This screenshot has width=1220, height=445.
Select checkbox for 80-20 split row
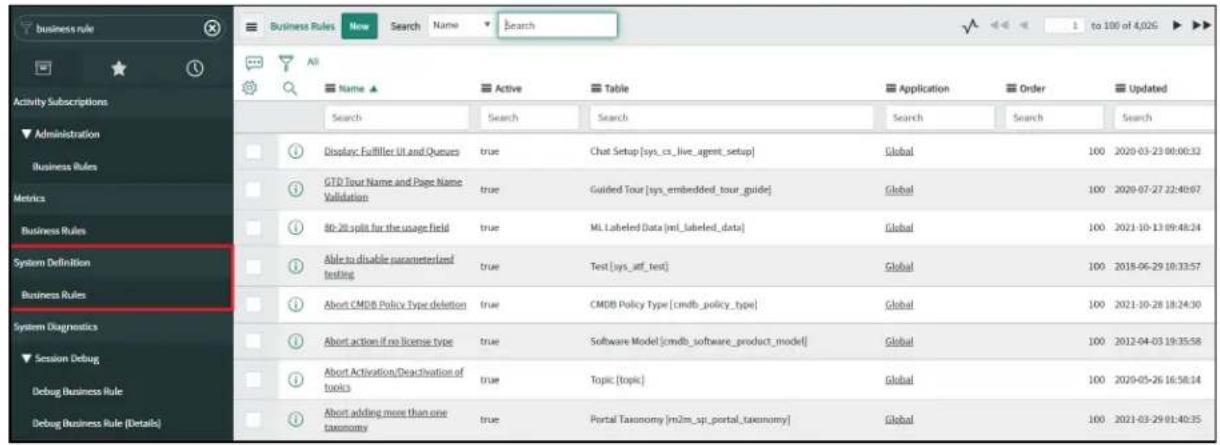pos(255,228)
